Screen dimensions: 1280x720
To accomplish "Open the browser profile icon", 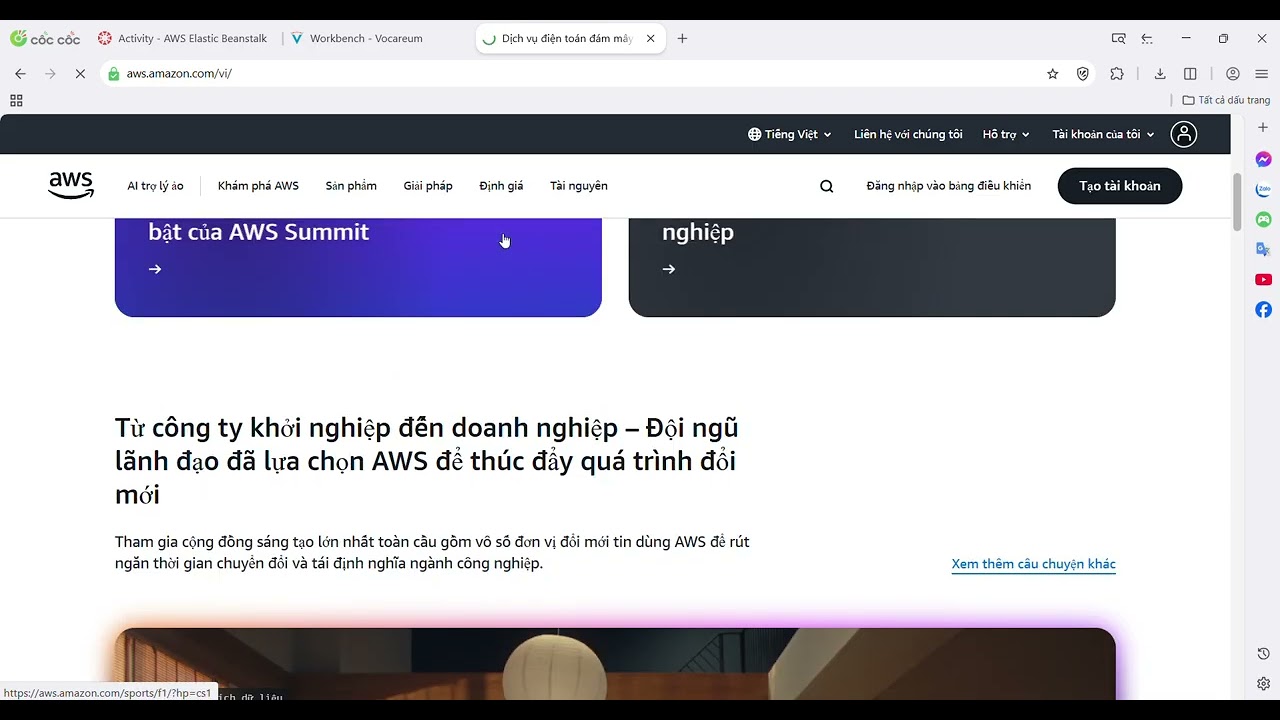I will (x=1233, y=74).
